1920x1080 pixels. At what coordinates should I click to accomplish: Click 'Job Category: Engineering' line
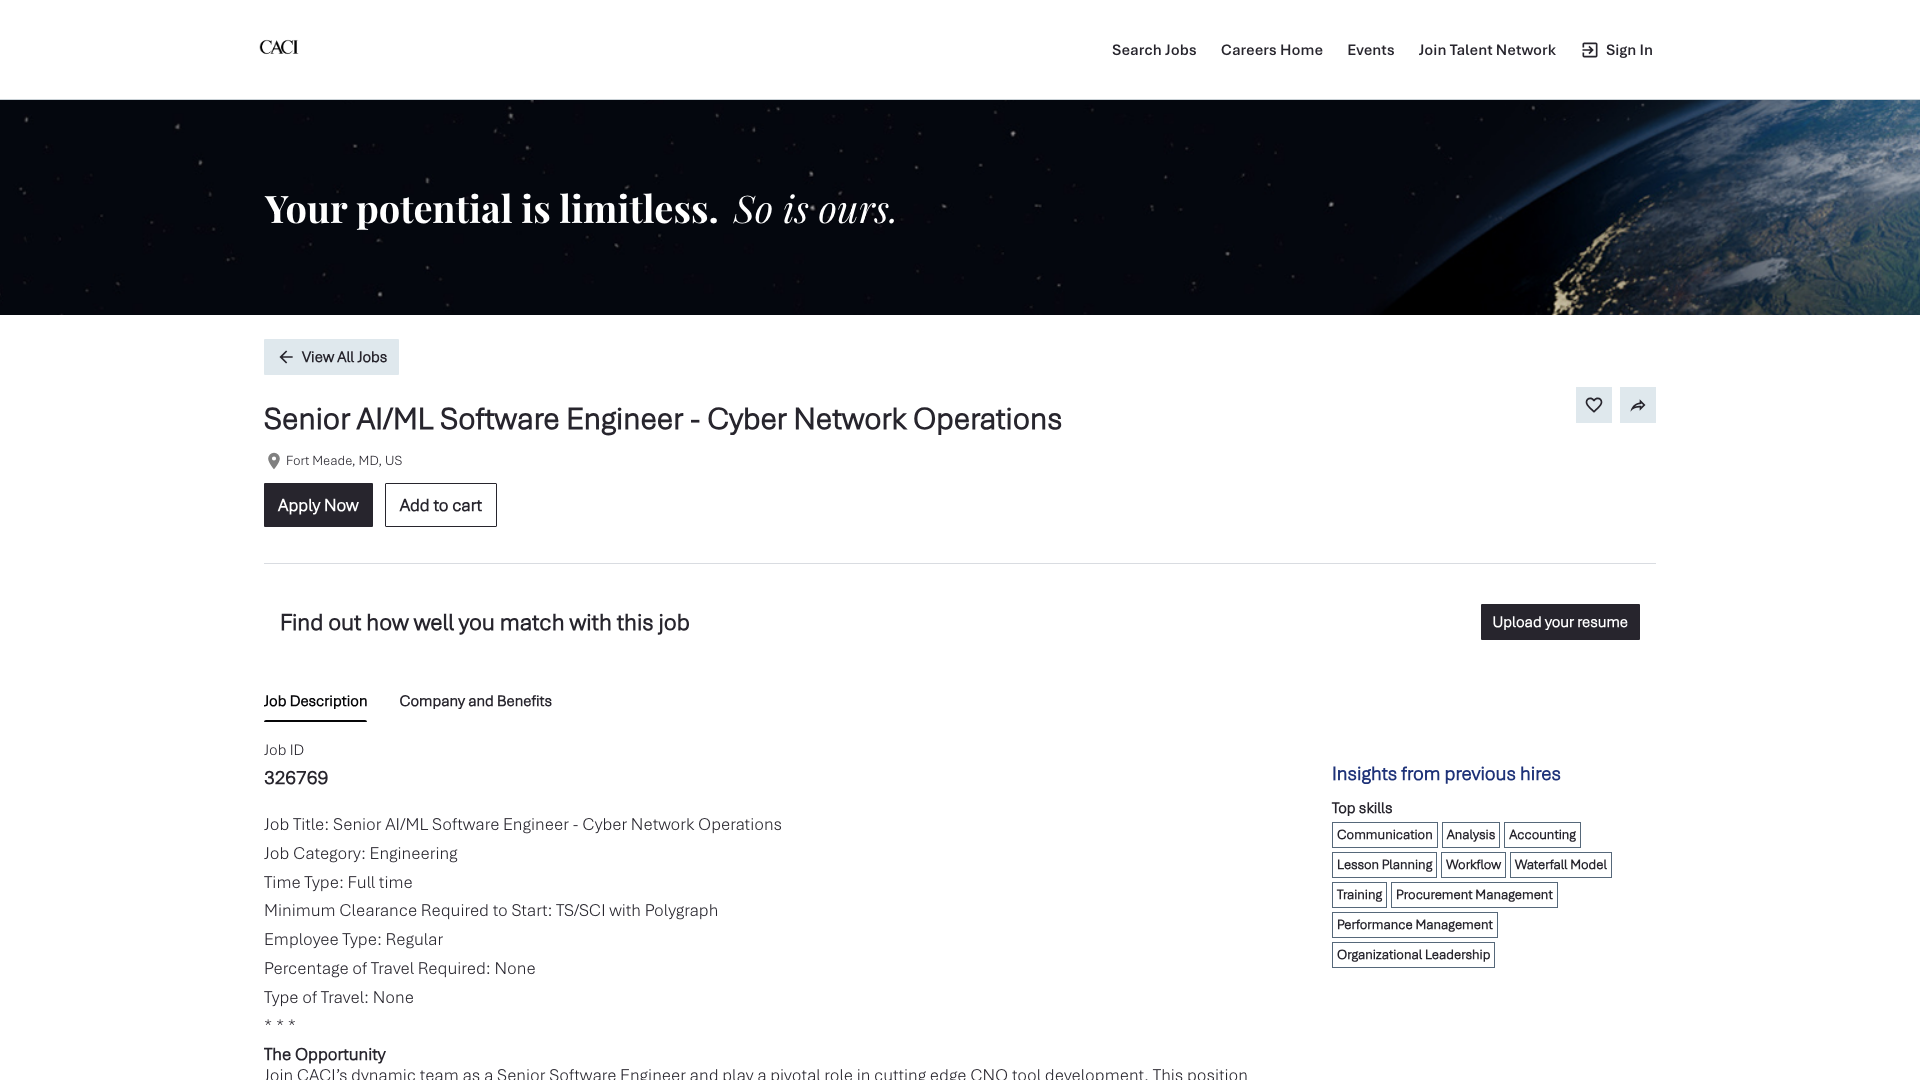tap(361, 854)
